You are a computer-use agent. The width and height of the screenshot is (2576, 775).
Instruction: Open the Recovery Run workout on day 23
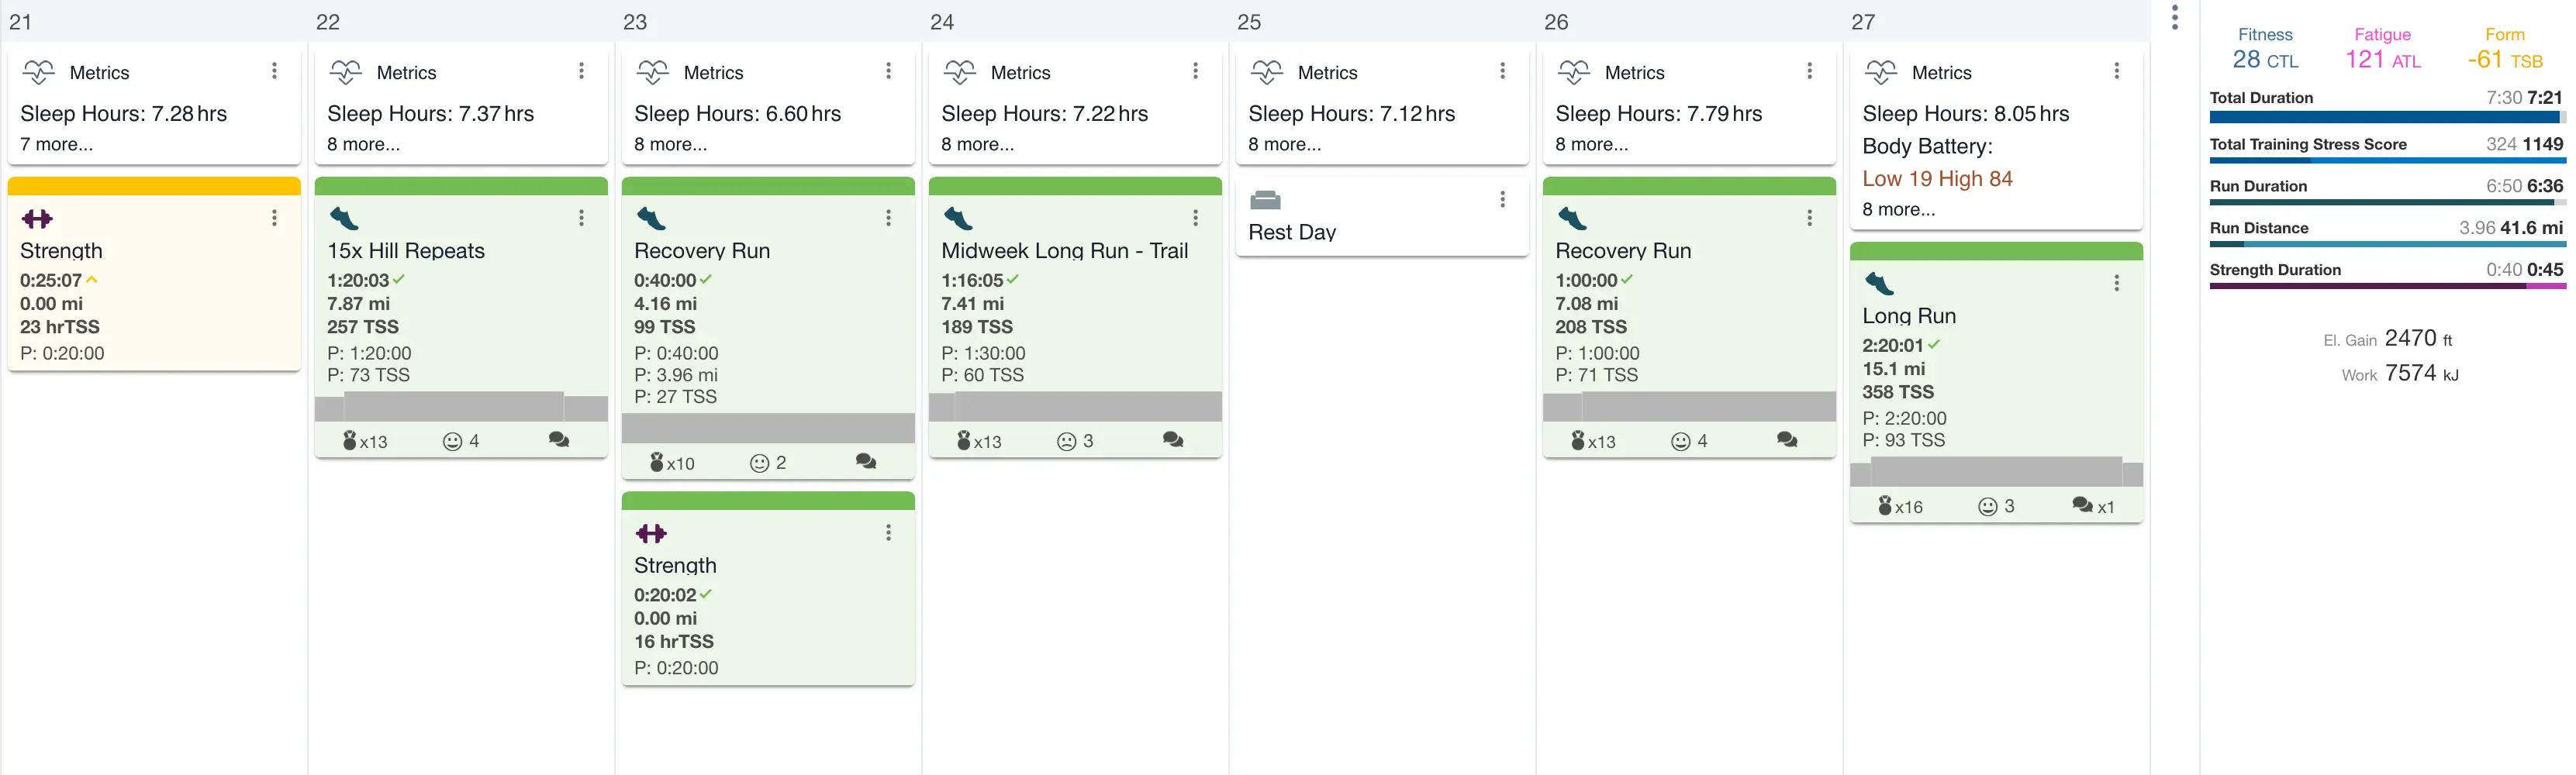pos(701,251)
